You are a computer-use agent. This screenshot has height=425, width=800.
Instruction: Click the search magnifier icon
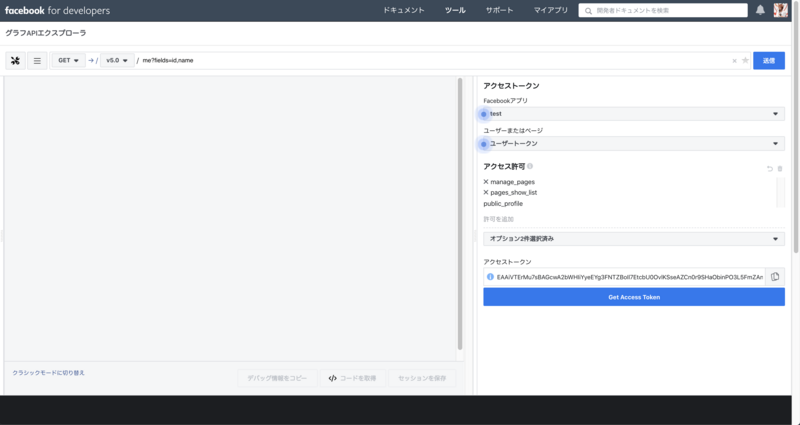point(588,11)
